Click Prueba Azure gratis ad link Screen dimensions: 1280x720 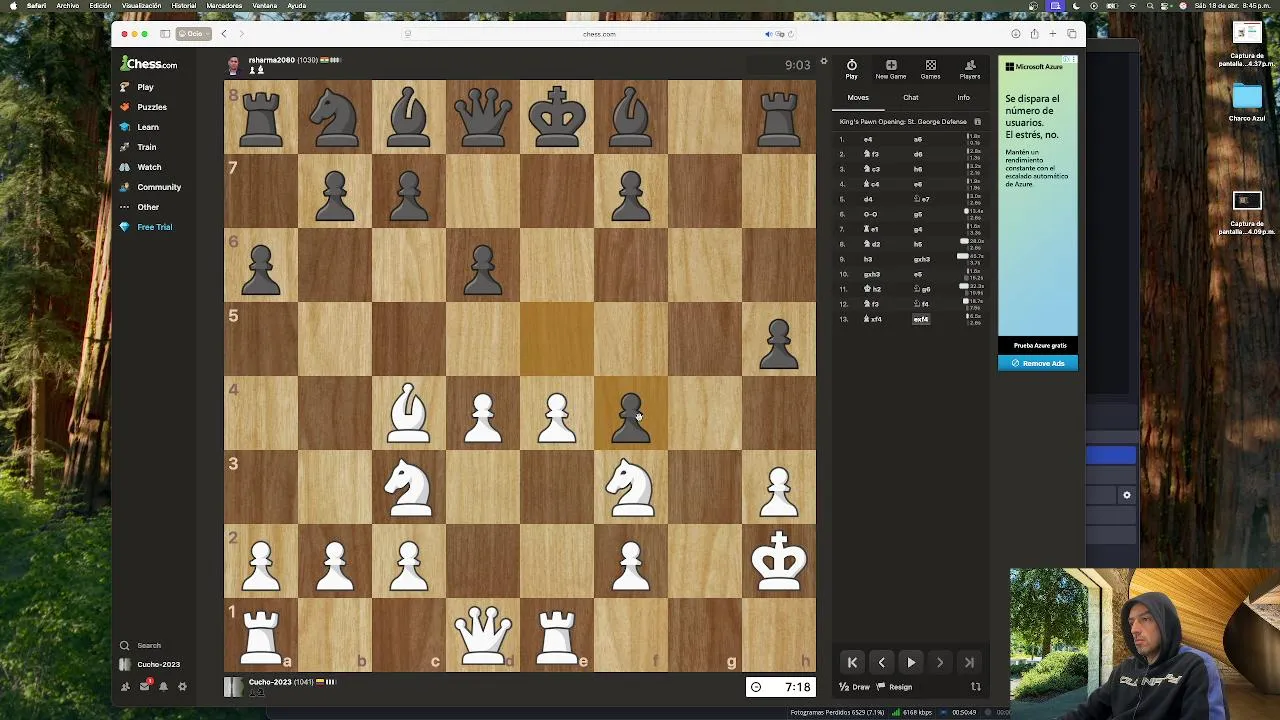point(1040,346)
